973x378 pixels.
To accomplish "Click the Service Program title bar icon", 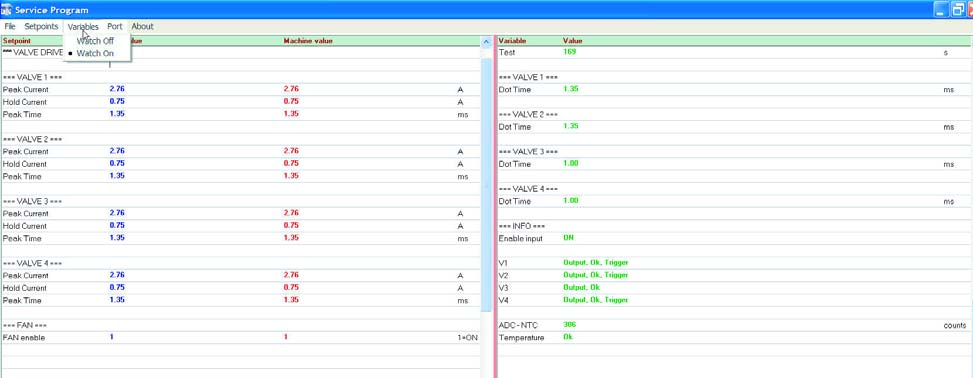I will click(x=7, y=10).
